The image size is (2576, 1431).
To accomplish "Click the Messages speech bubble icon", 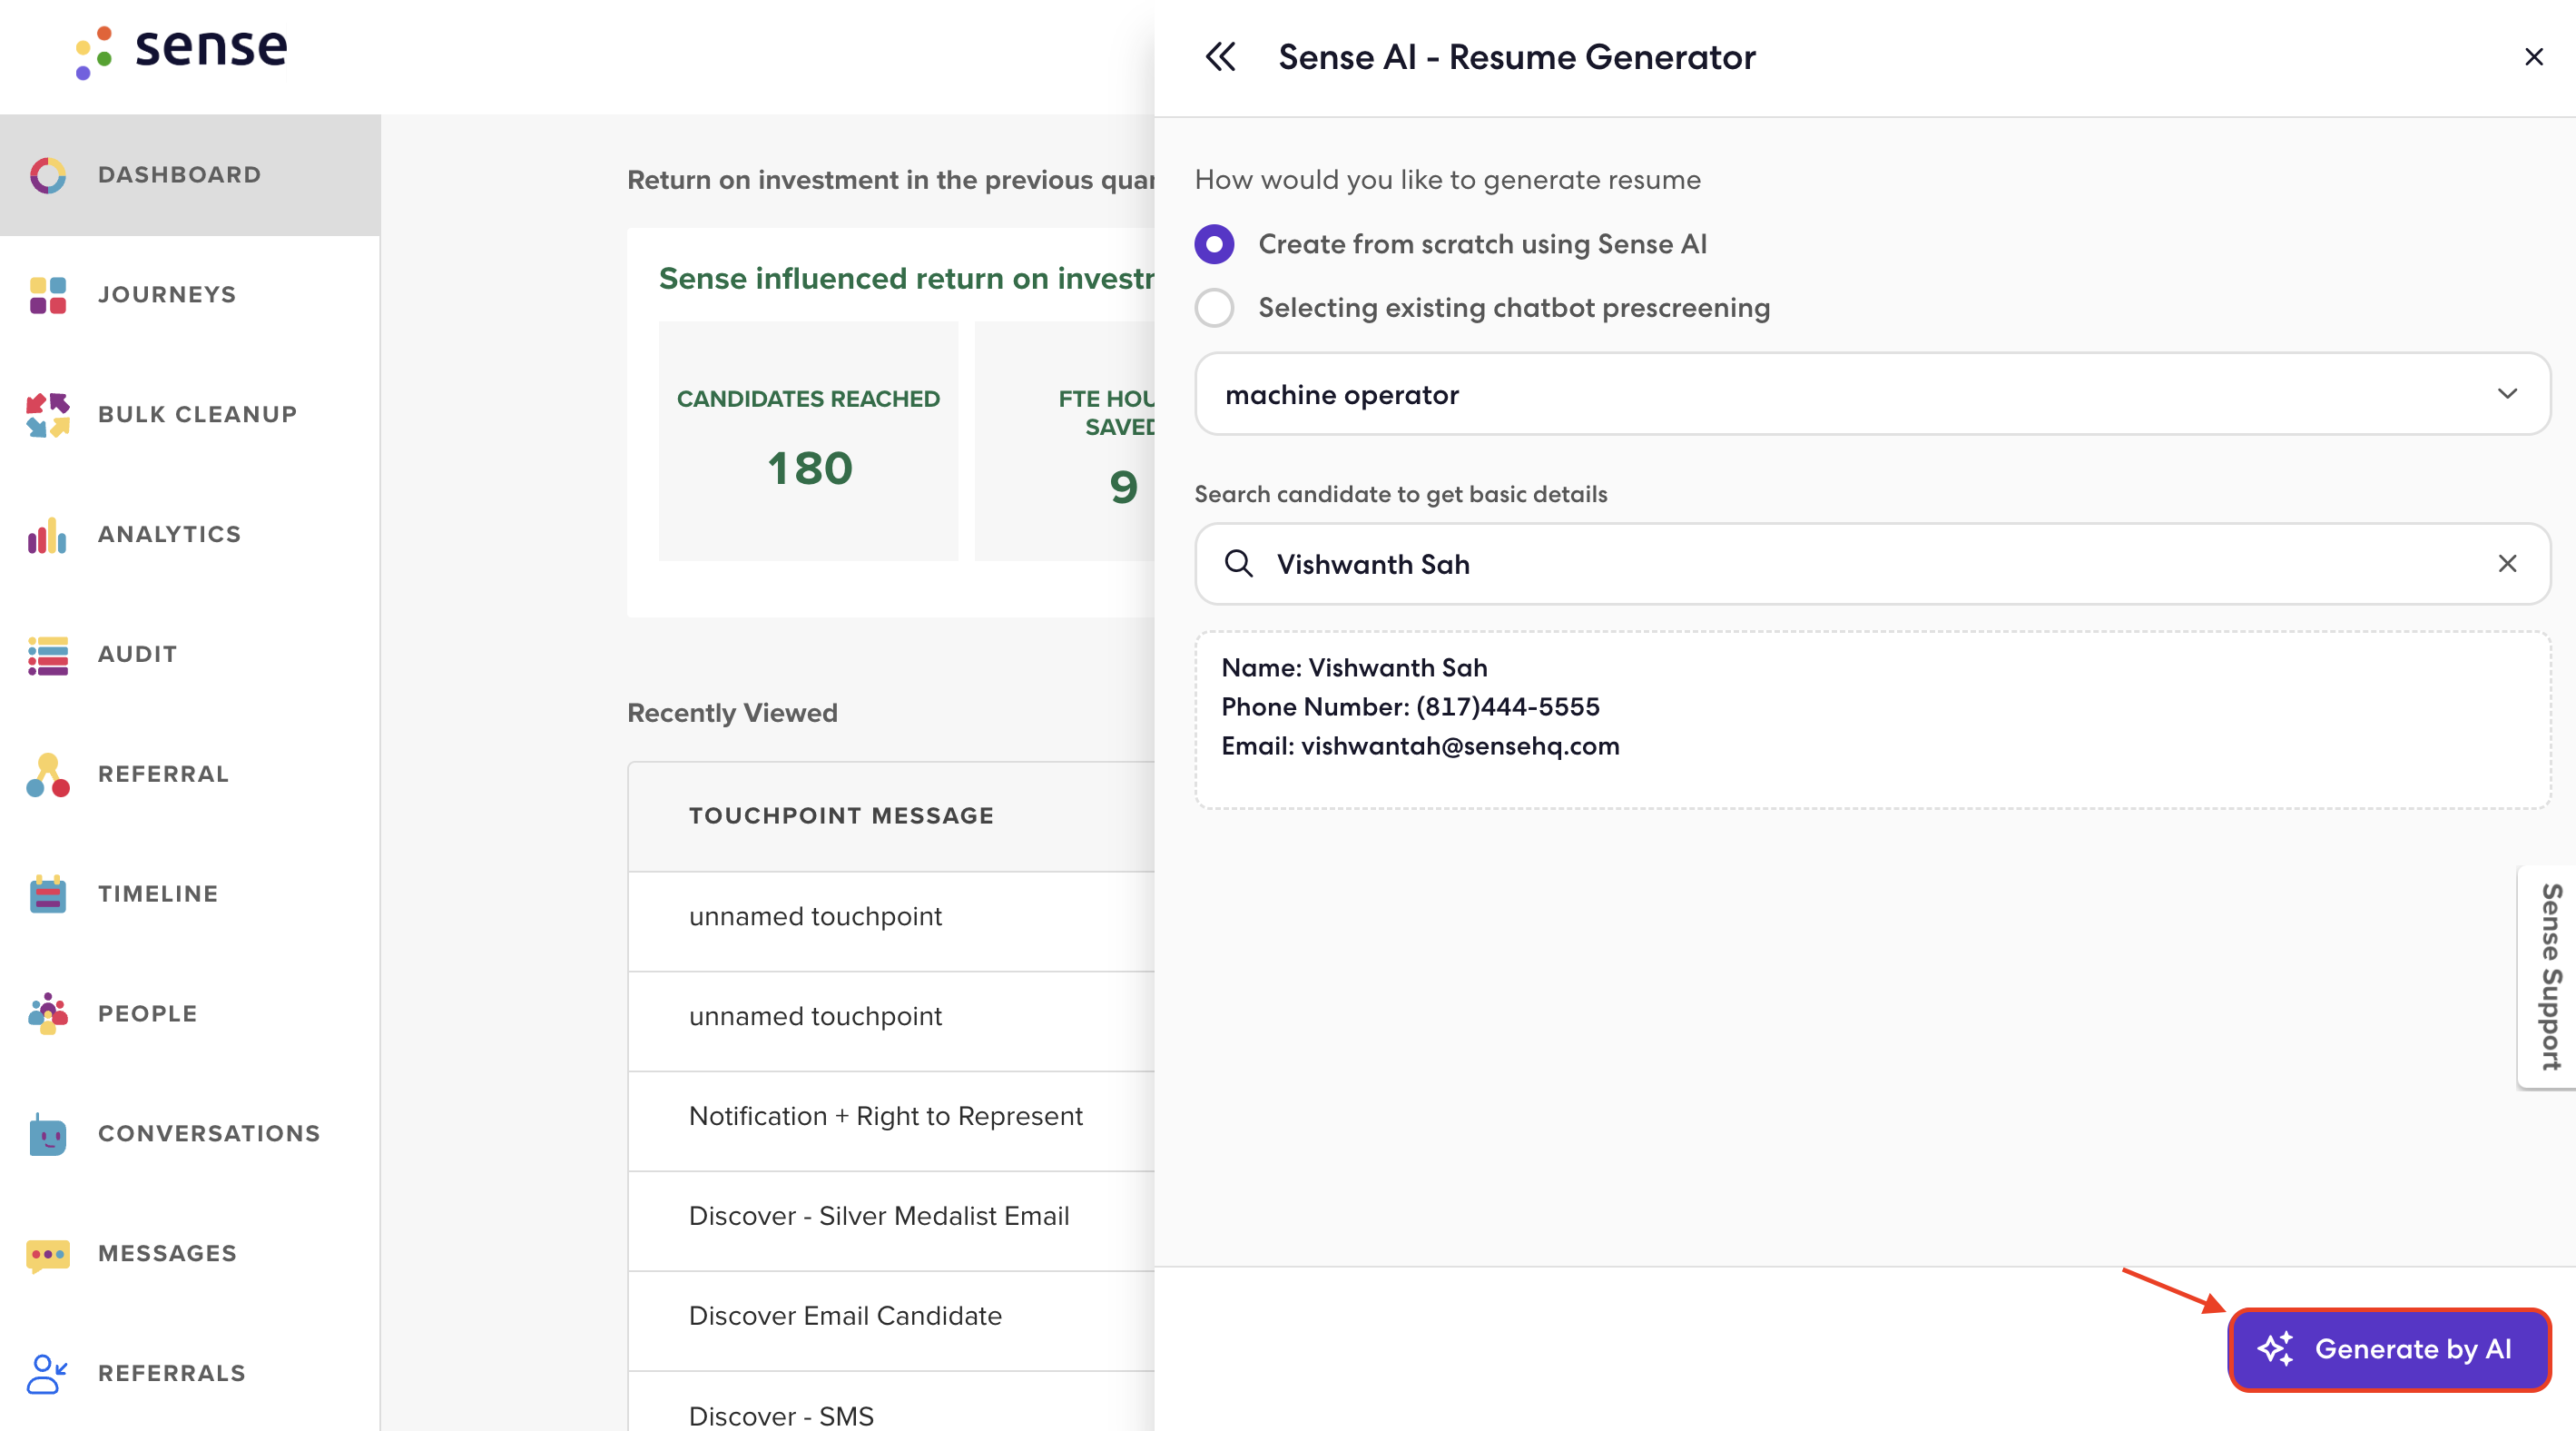I will (x=48, y=1254).
